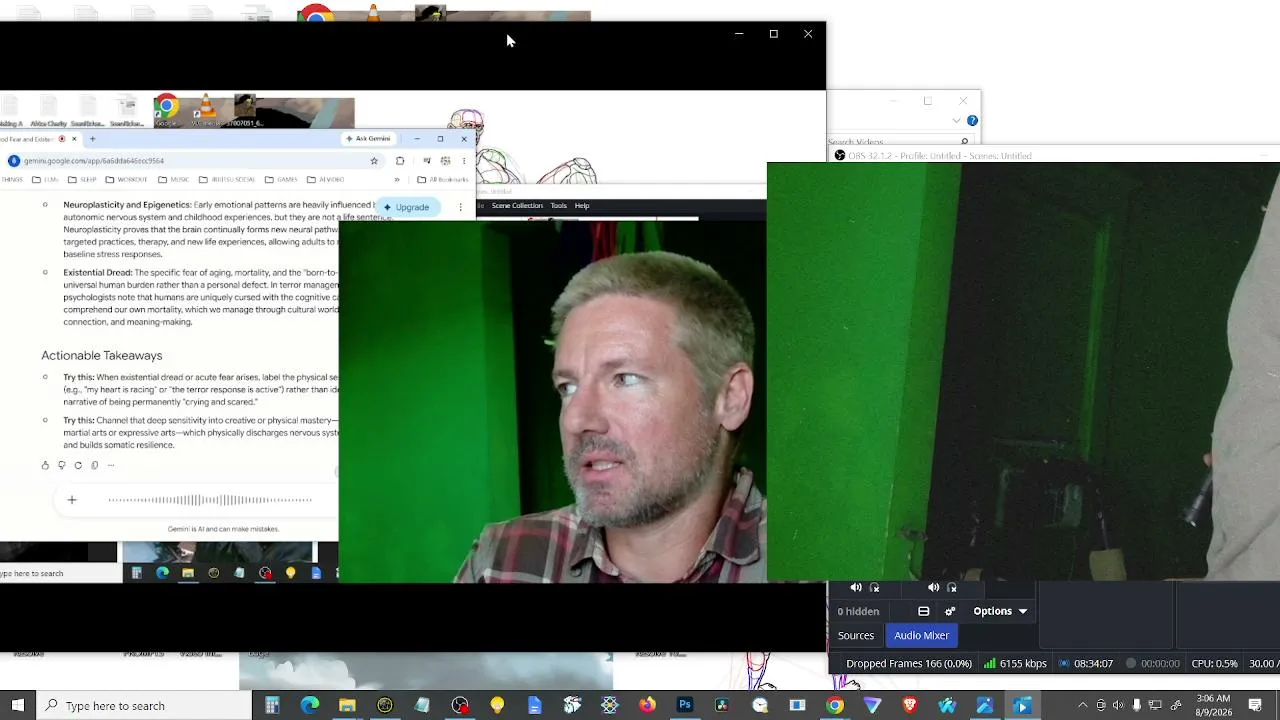Click the blue help question mark icon
The height and width of the screenshot is (720, 1280).
click(x=972, y=121)
